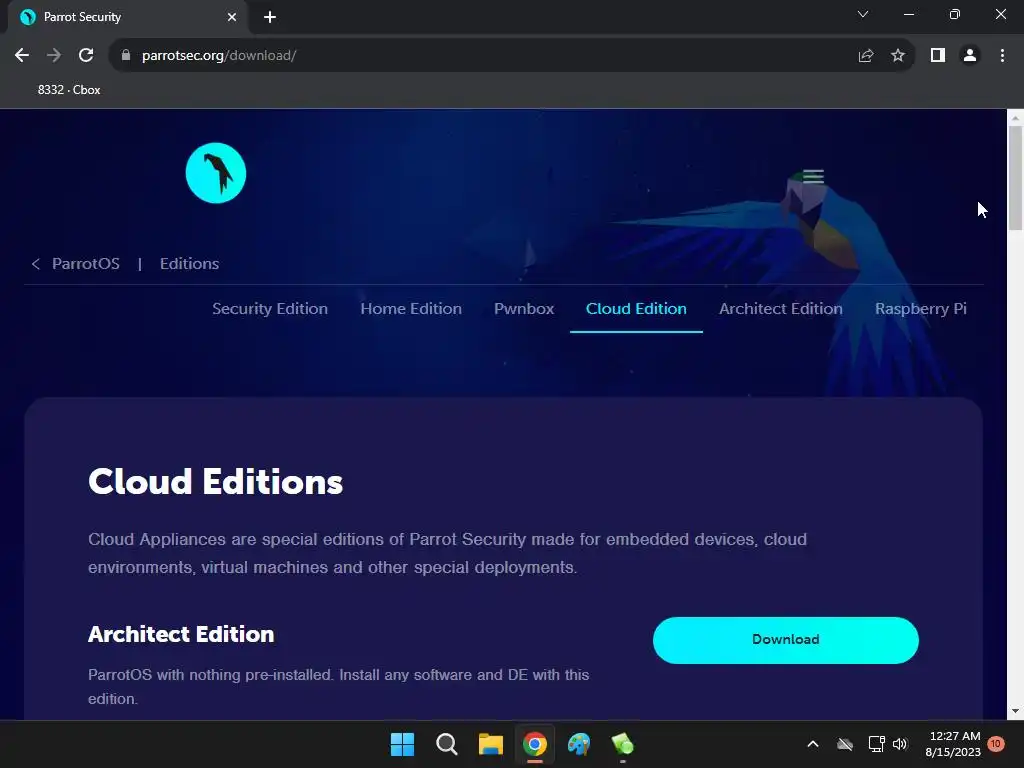This screenshot has height=768, width=1024.
Task: Open the Paint app from the taskbar
Action: coord(579,744)
